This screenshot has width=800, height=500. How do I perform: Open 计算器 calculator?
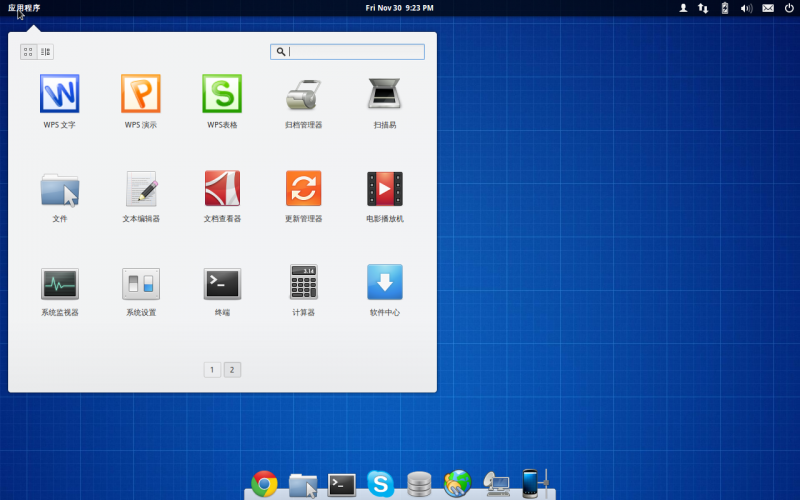[304, 282]
